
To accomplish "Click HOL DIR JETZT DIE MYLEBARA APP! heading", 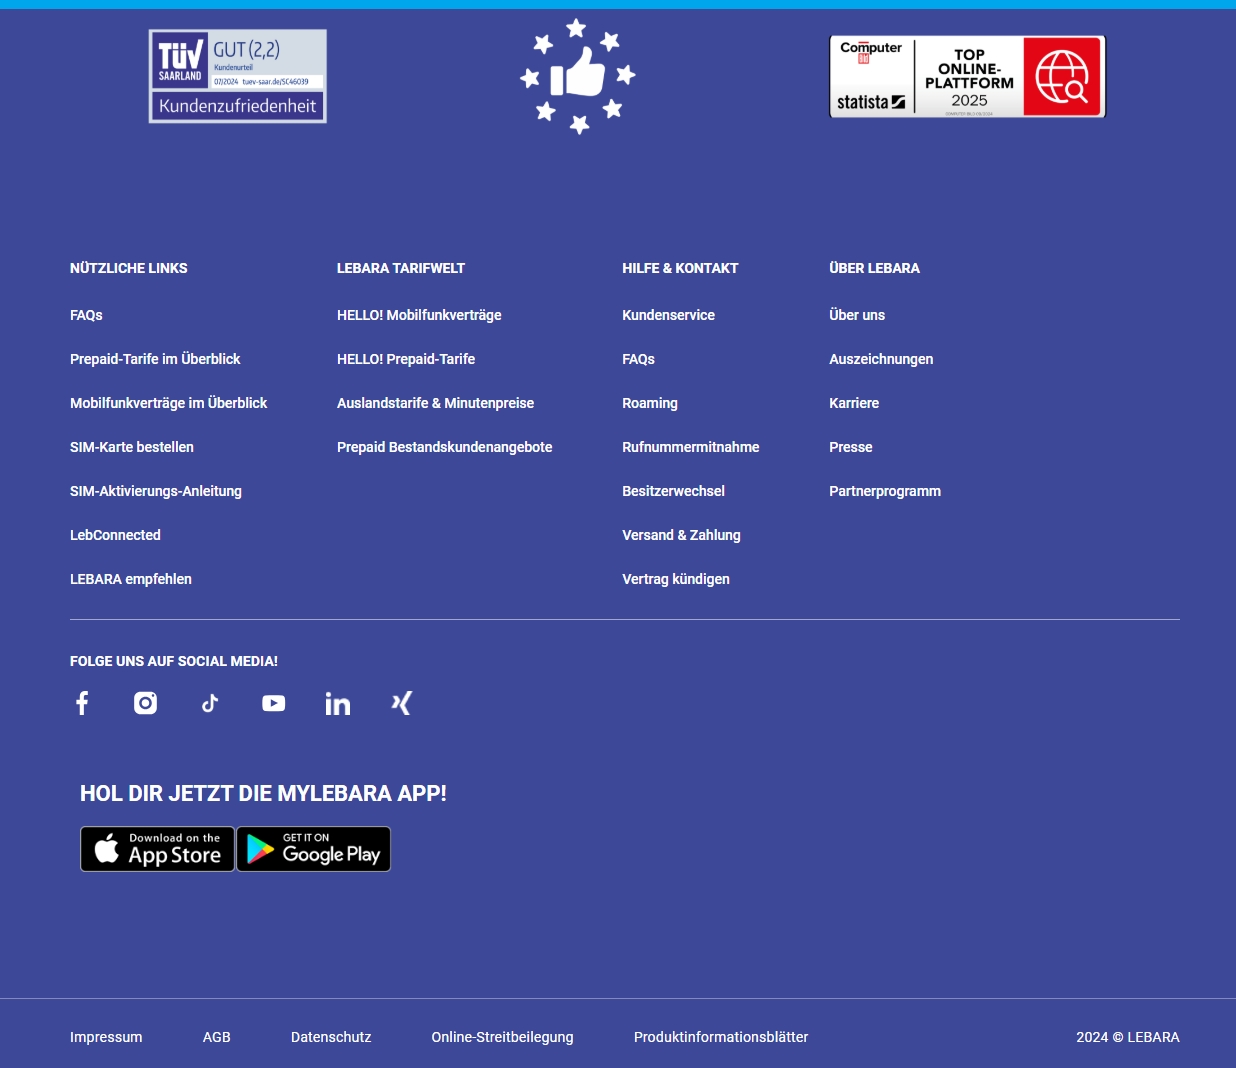I will pyautogui.click(x=263, y=793).
